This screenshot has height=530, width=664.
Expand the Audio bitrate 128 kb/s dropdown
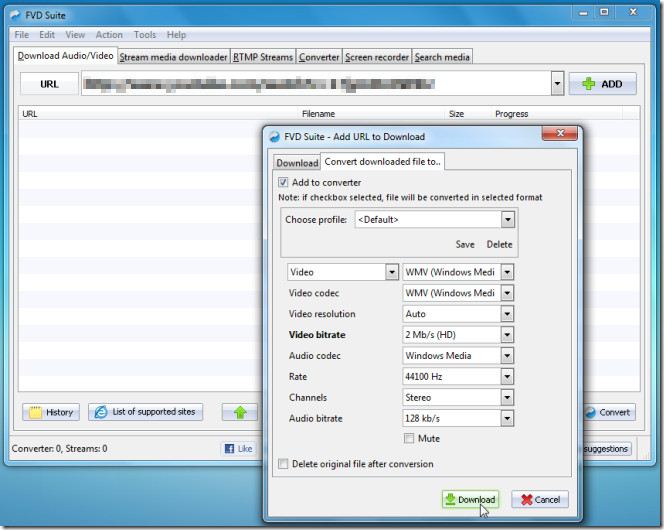pyautogui.click(x=507, y=419)
